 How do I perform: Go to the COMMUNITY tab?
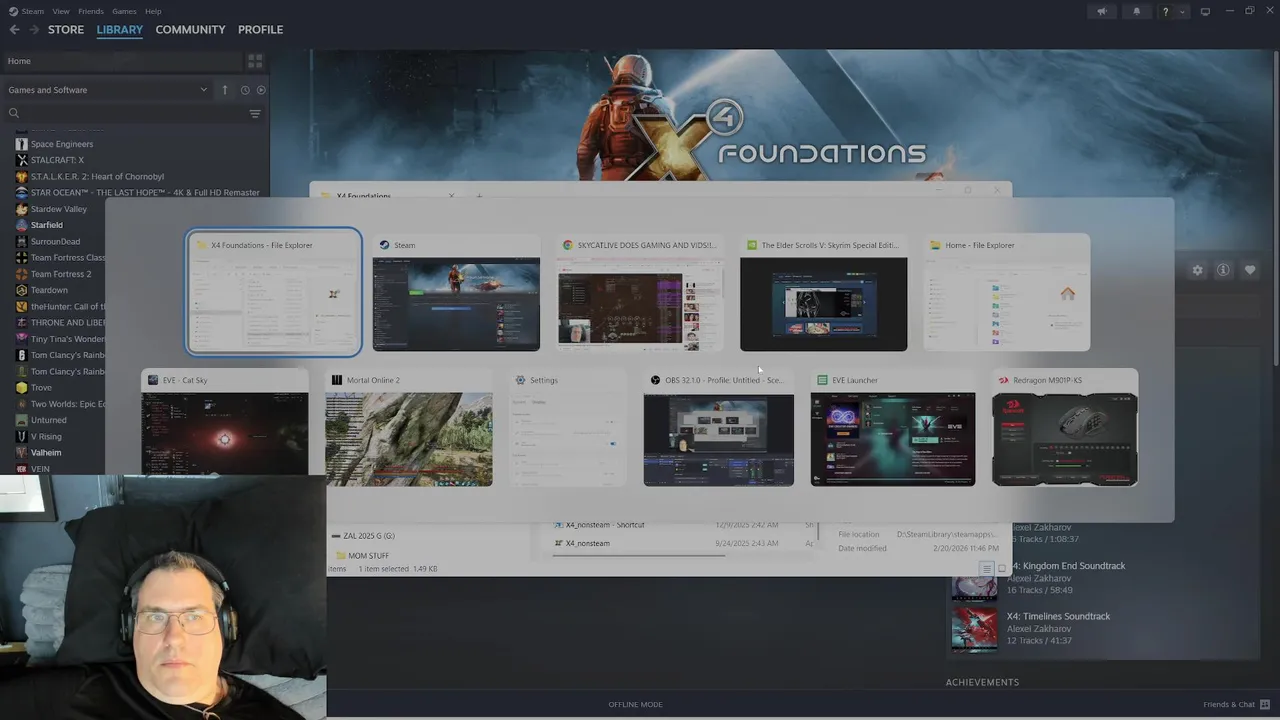(x=190, y=30)
